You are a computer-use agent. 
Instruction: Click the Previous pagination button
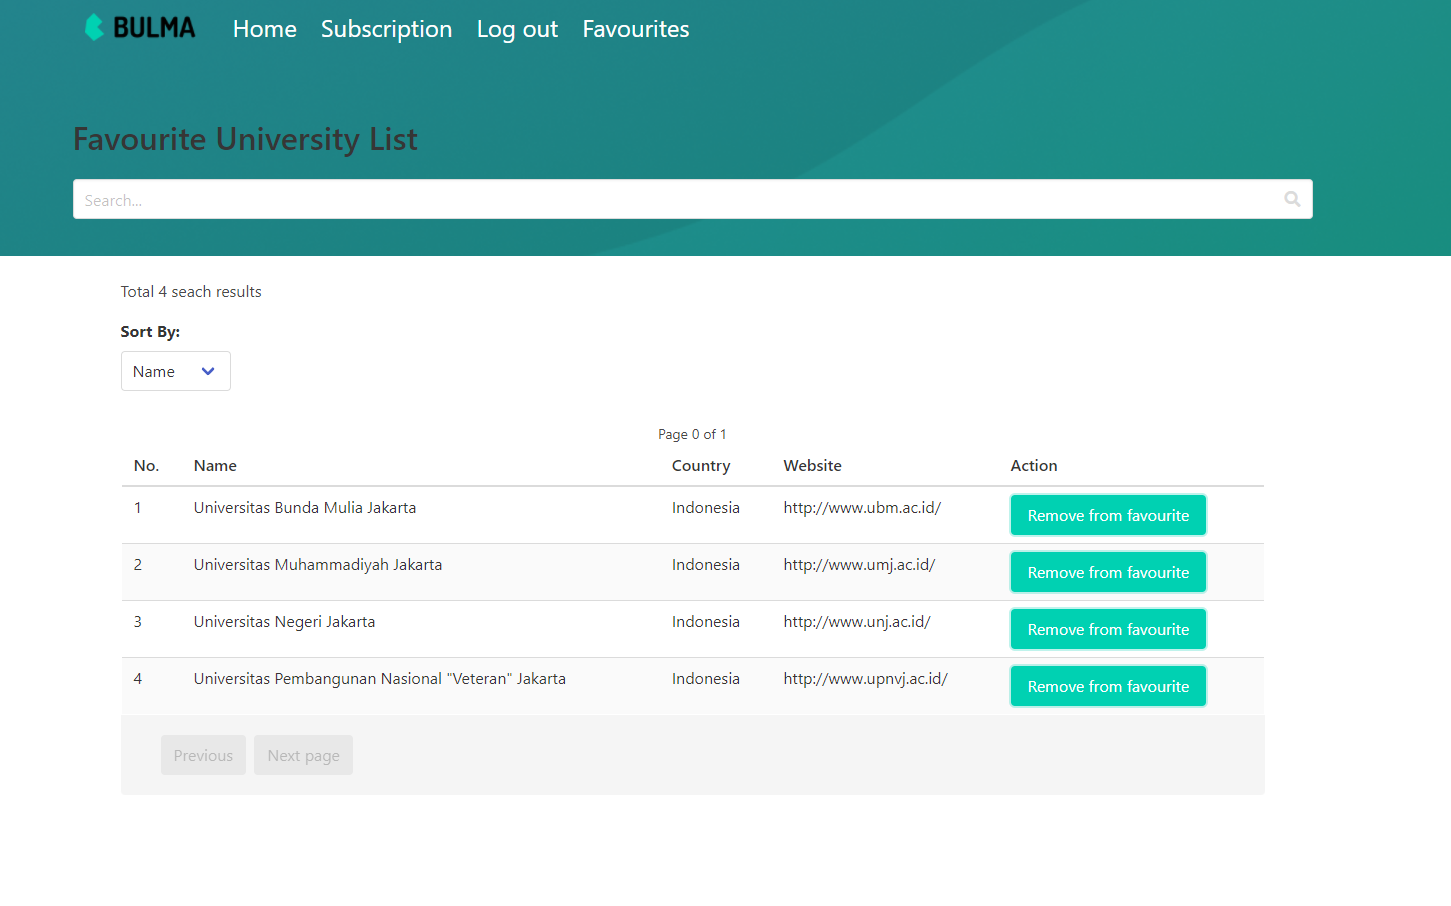[203, 755]
